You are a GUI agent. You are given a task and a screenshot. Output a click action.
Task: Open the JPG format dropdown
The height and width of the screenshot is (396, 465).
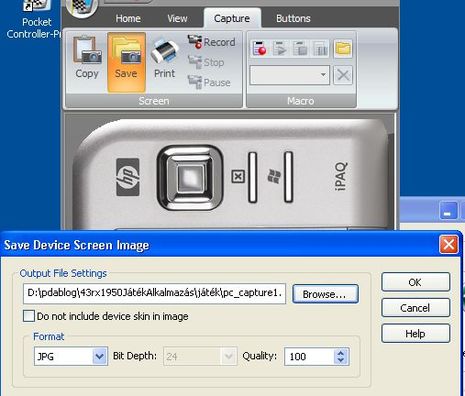tap(99, 356)
